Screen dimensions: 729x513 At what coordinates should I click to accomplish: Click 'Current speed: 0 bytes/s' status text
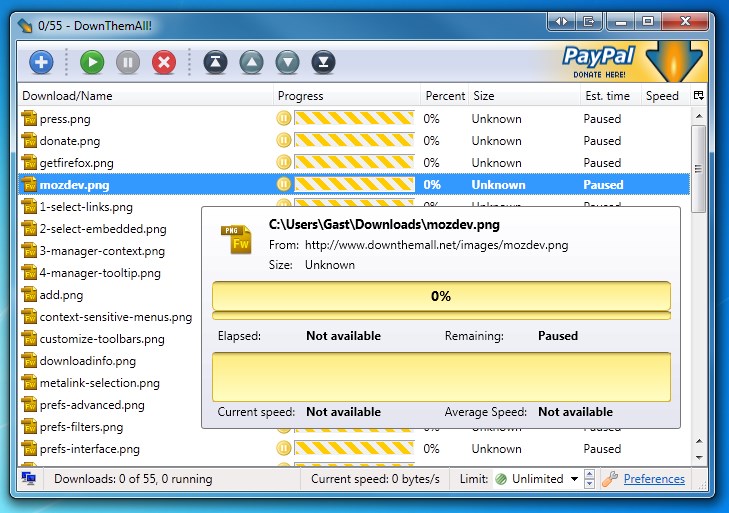click(375, 479)
